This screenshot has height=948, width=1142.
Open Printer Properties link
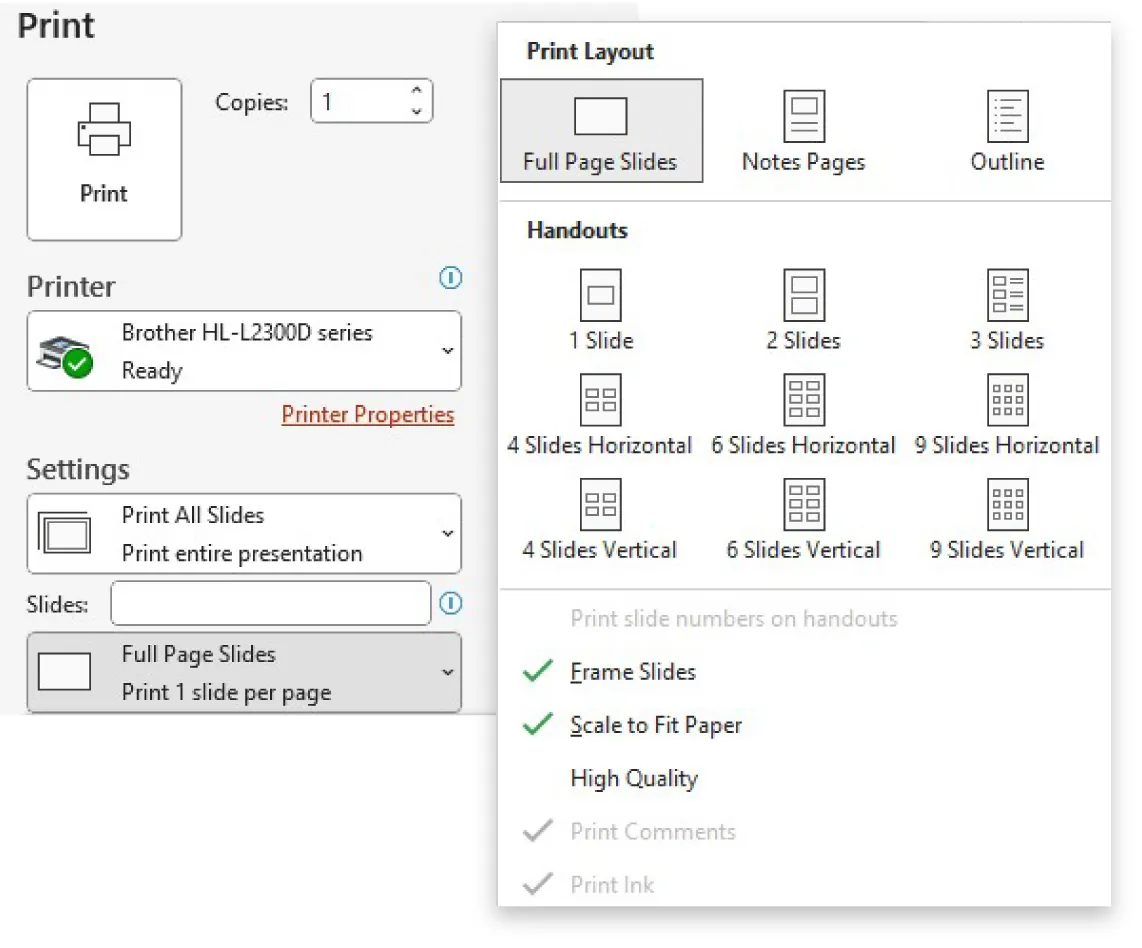tap(368, 414)
